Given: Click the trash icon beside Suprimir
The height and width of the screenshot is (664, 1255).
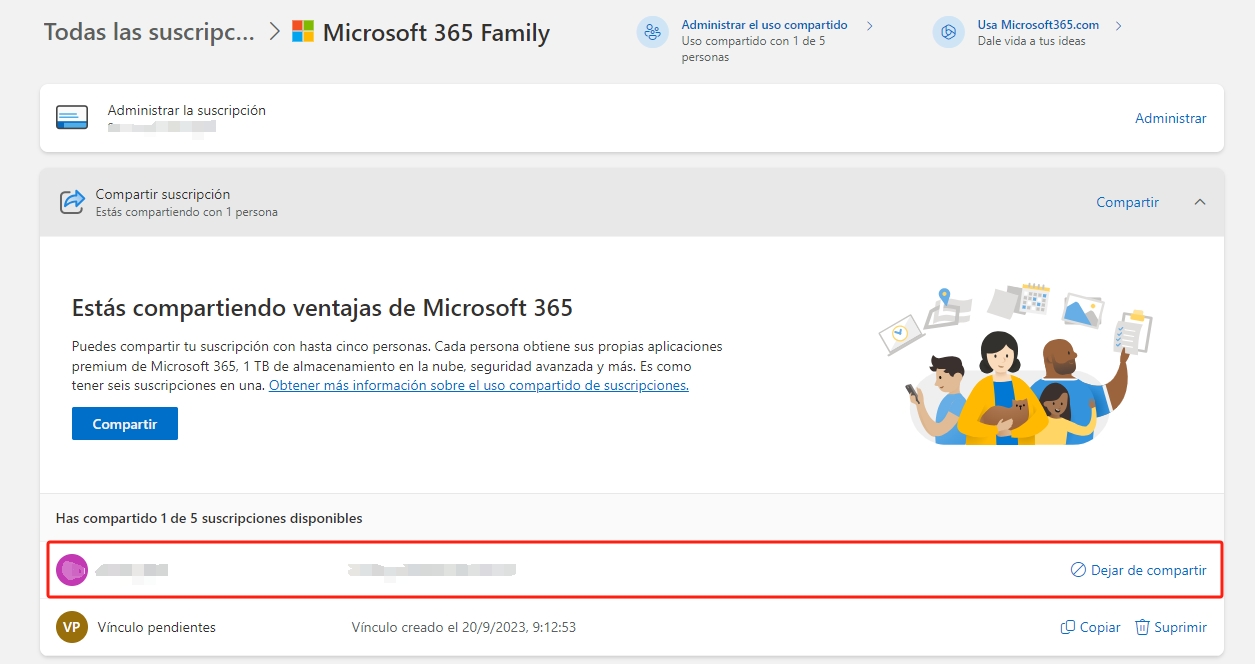Looking at the screenshot, I should [x=1142, y=627].
